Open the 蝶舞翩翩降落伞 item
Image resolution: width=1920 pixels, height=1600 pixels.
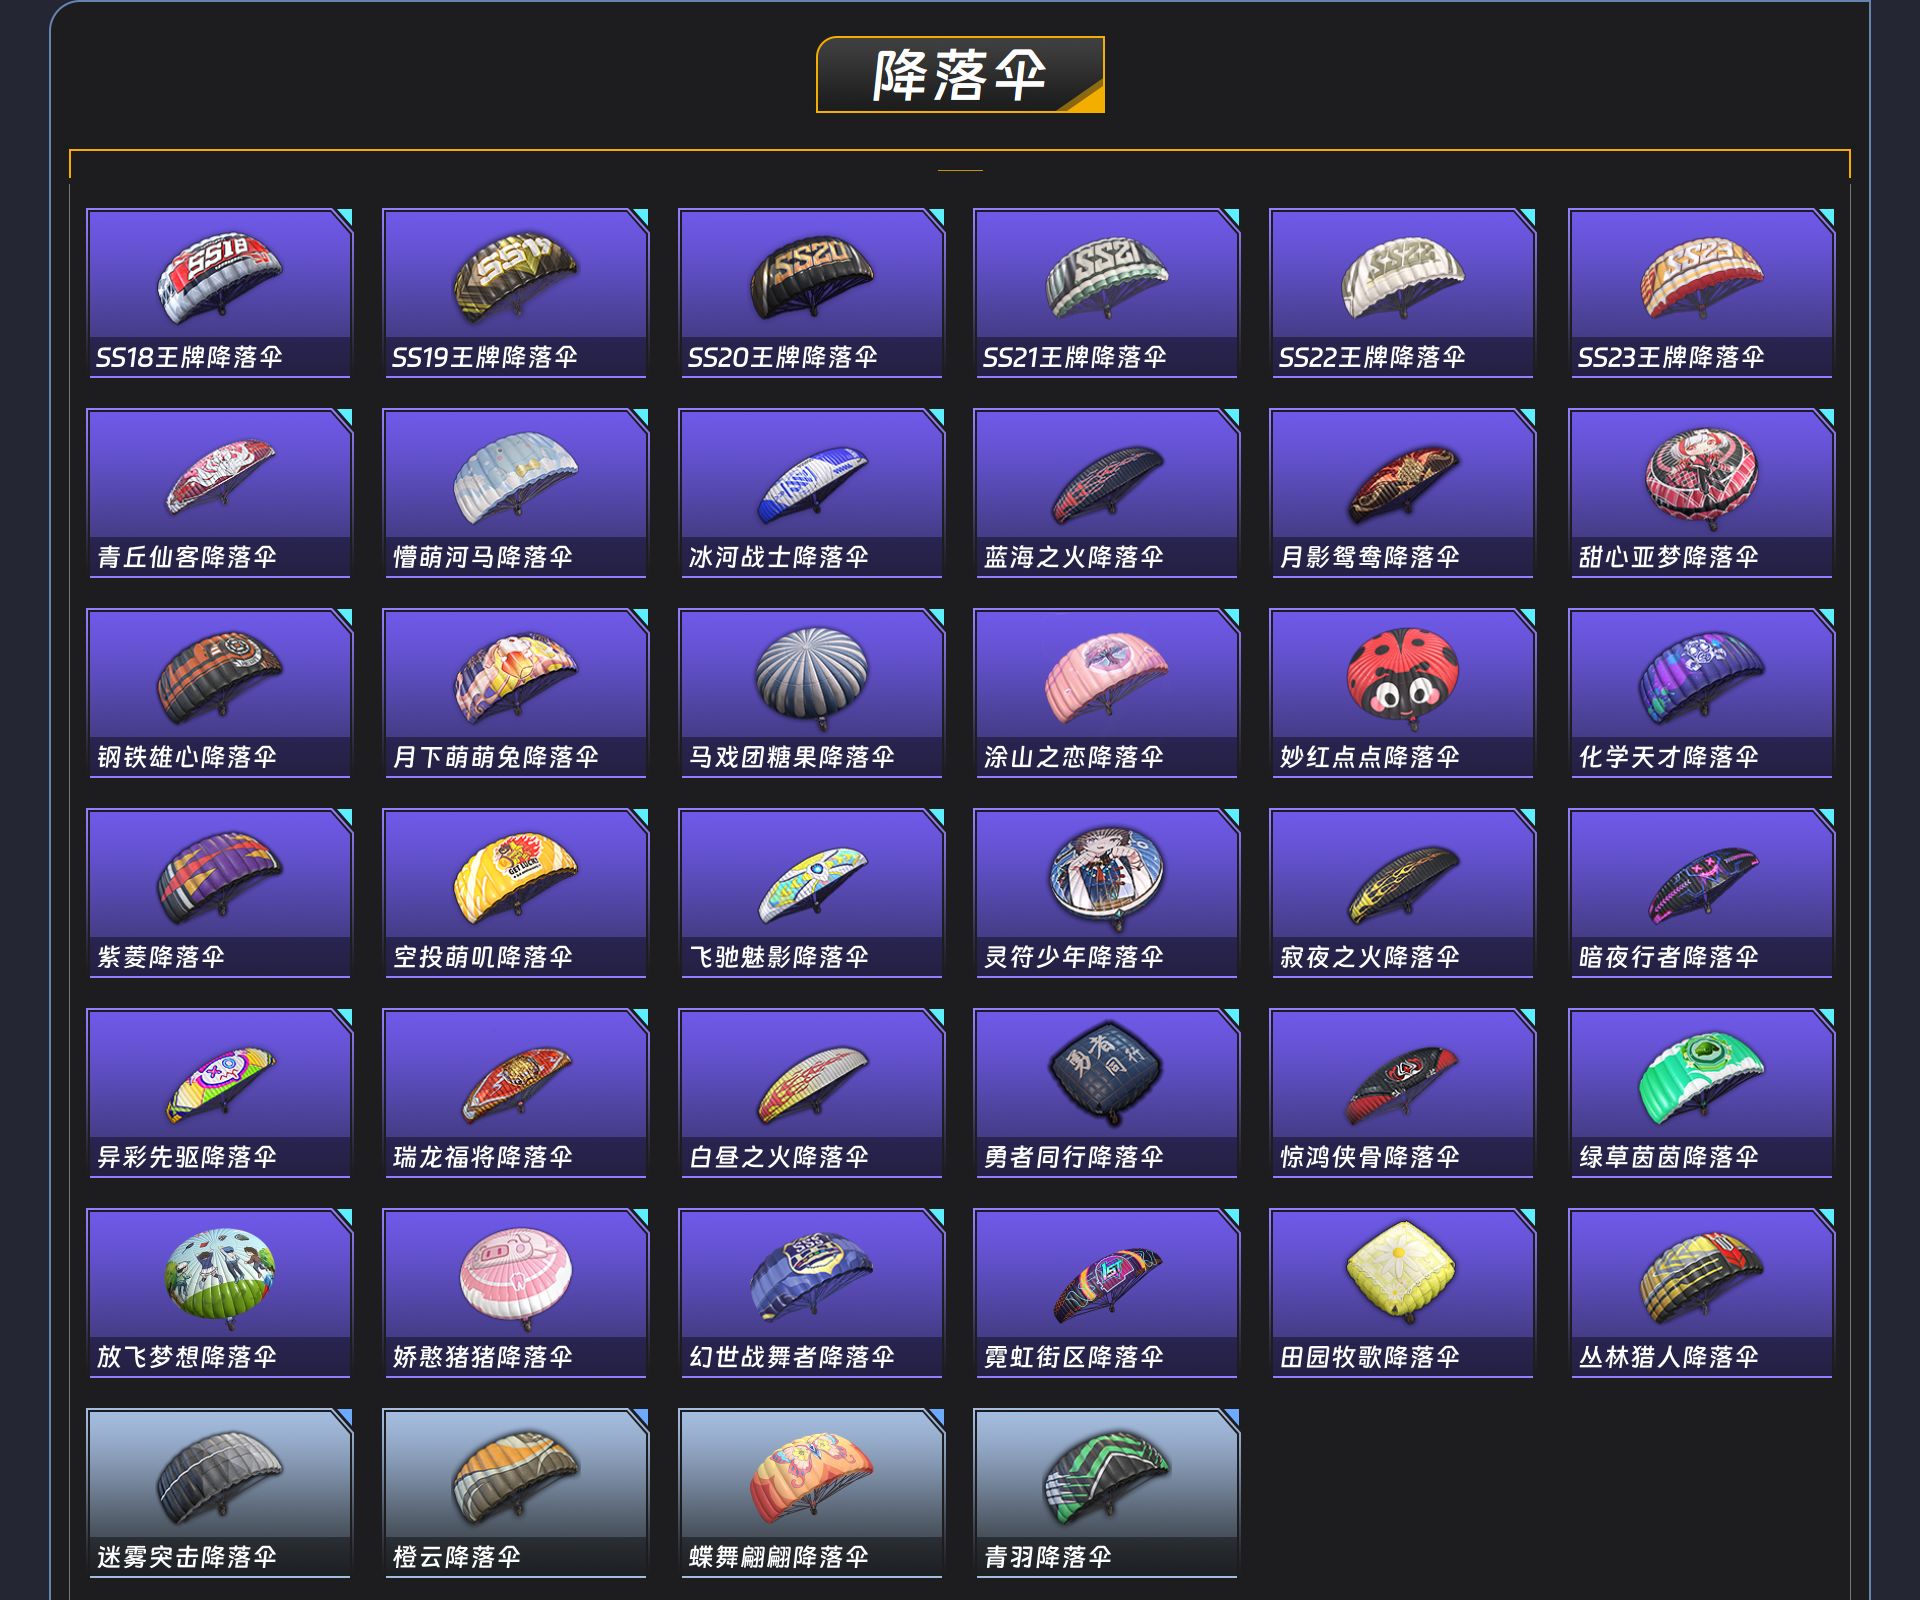point(811,1493)
